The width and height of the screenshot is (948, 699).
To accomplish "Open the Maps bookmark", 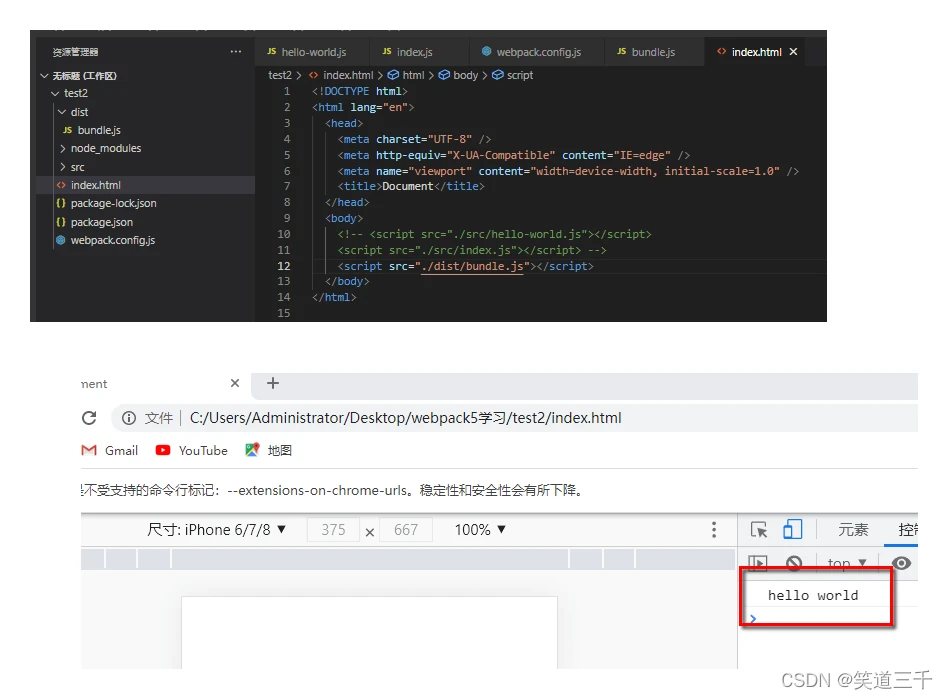I will pos(268,450).
